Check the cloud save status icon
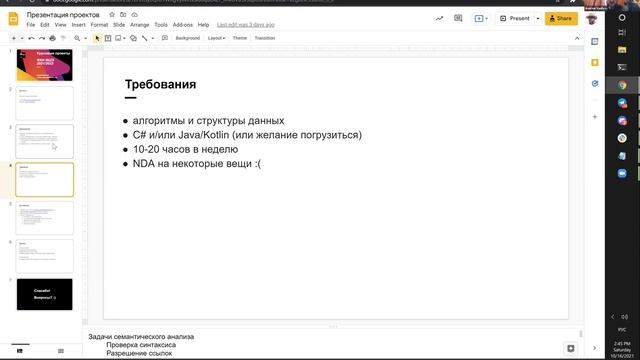The image size is (640, 360). point(134,15)
